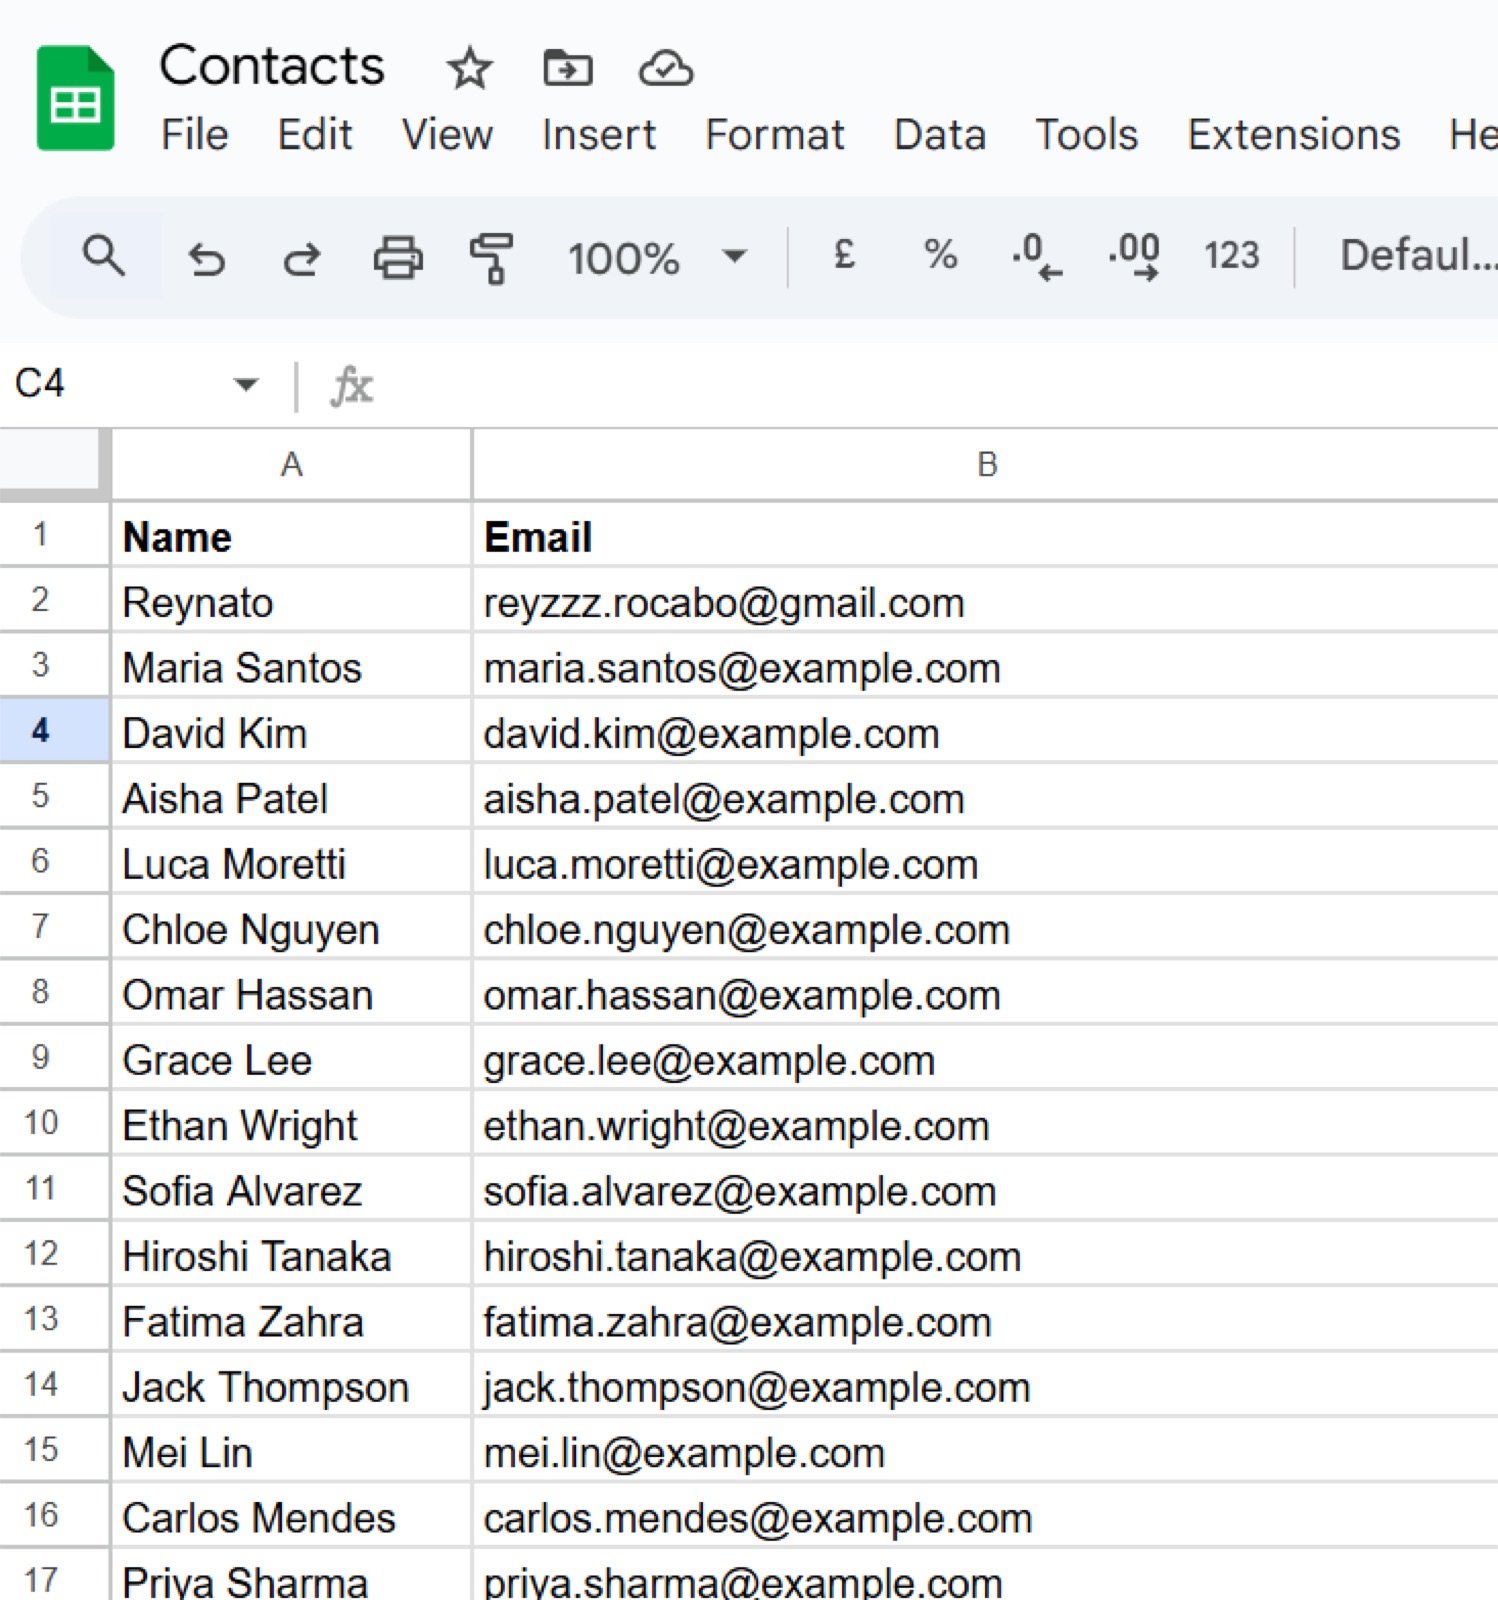Click the Name header cell
This screenshot has width=1498, height=1600.
291,536
